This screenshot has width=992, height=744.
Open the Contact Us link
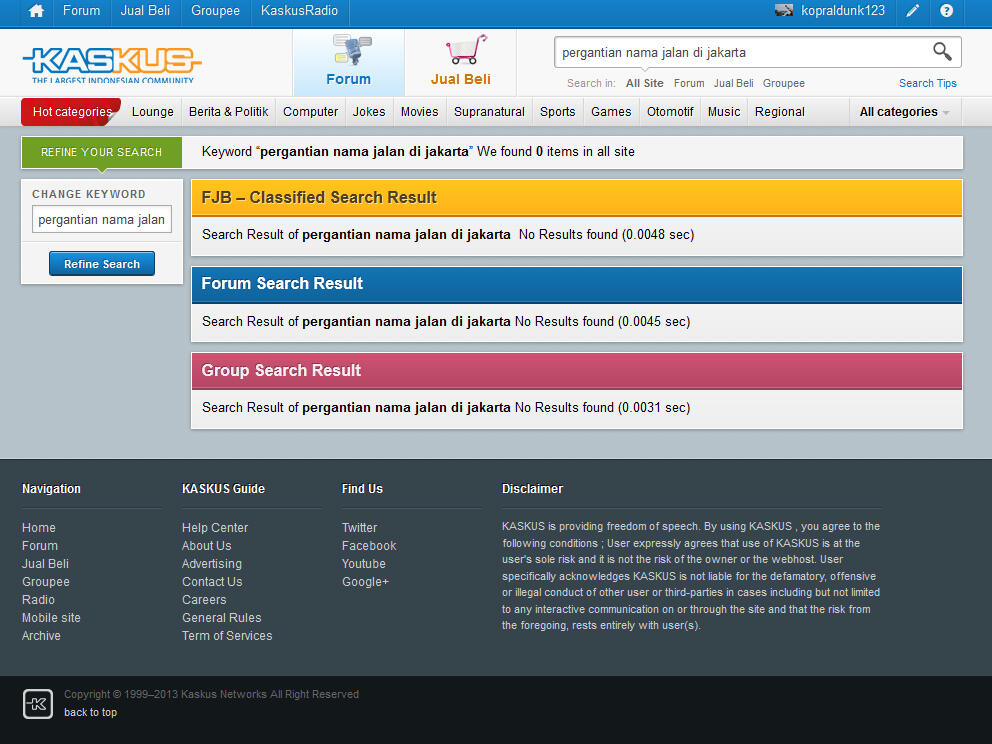(x=212, y=581)
